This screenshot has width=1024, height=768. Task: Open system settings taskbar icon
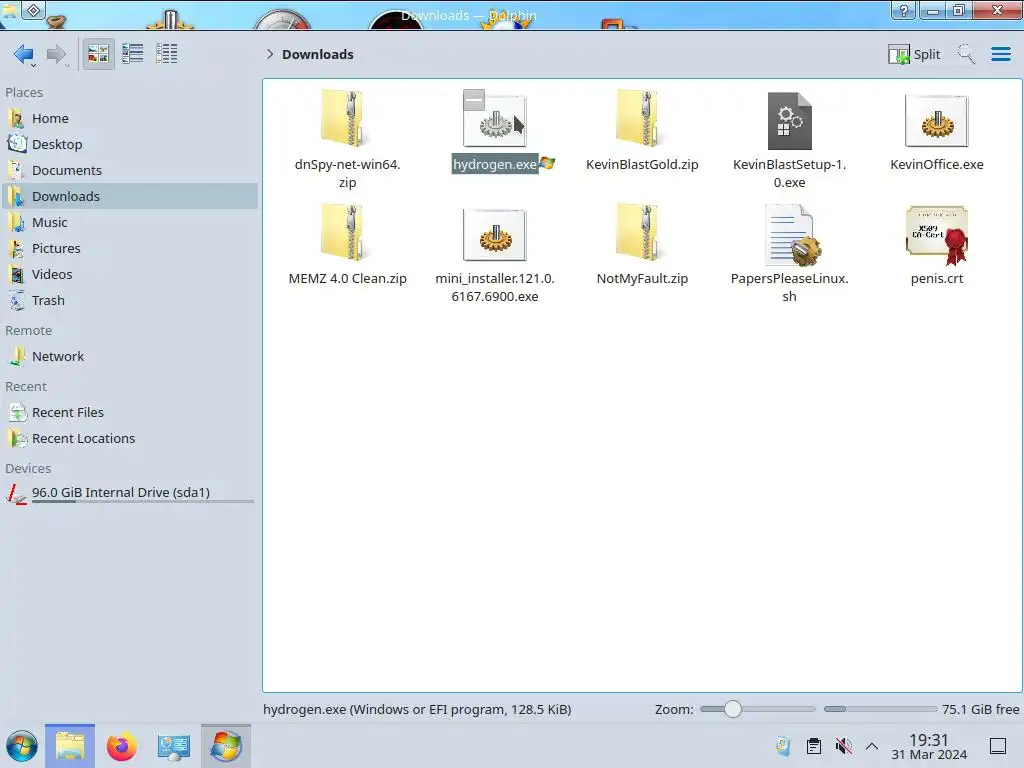174,746
